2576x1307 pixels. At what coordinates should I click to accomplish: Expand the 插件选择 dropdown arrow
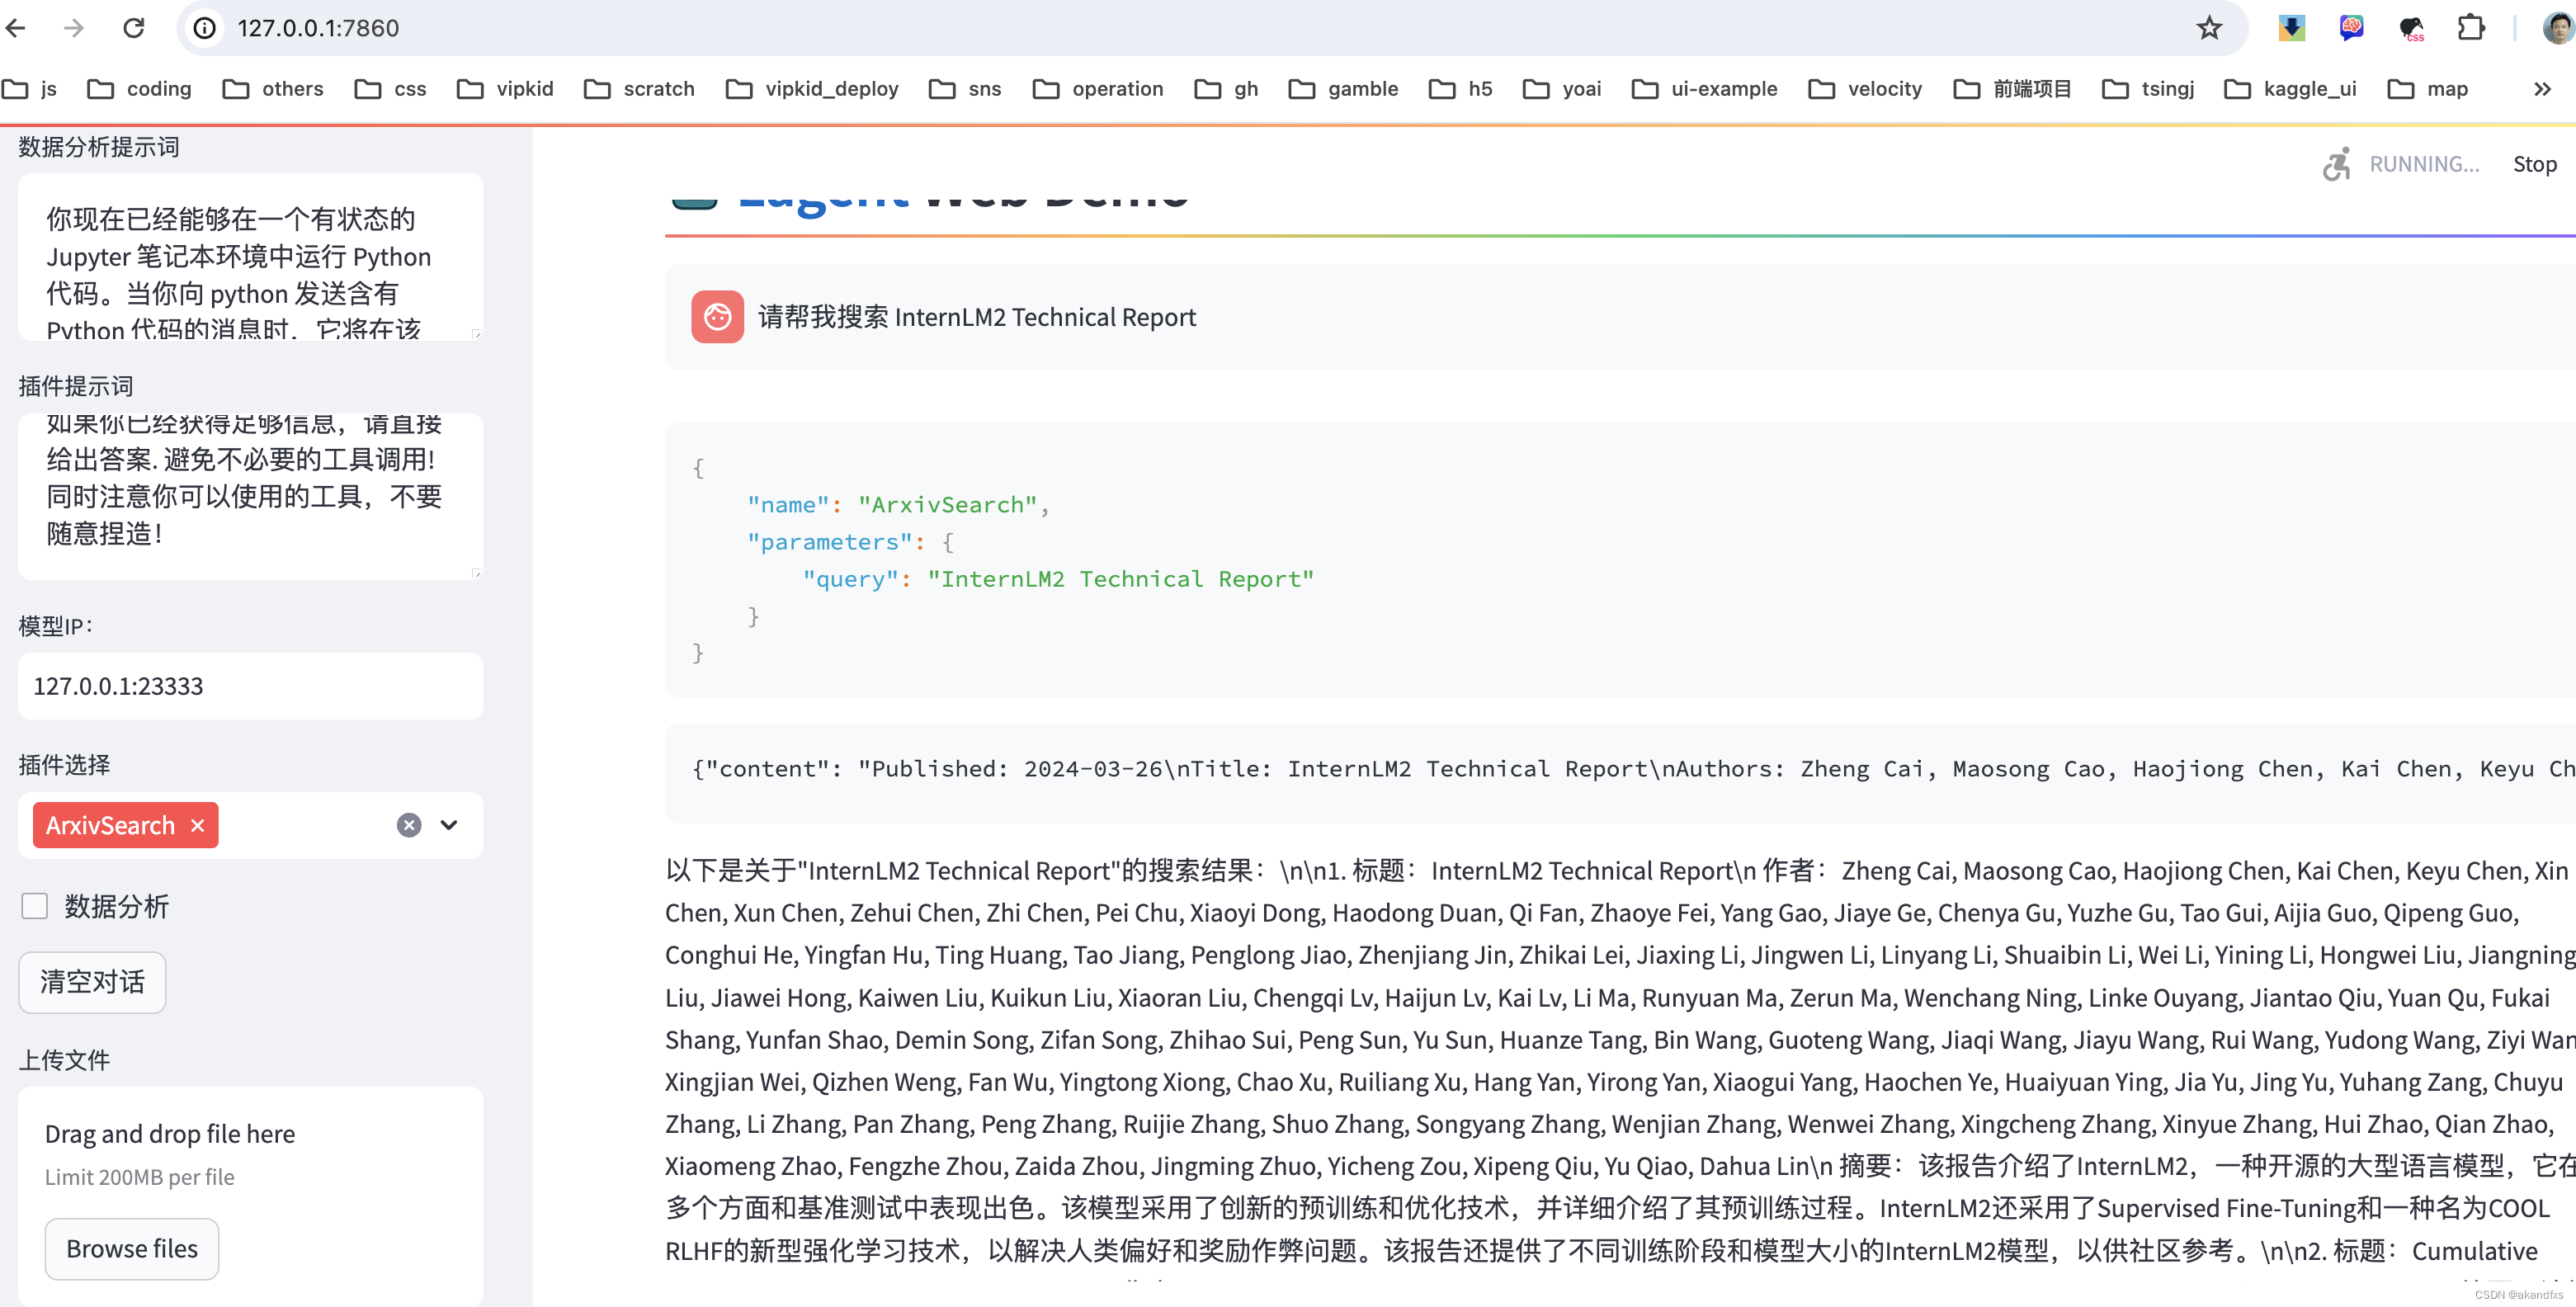point(449,825)
